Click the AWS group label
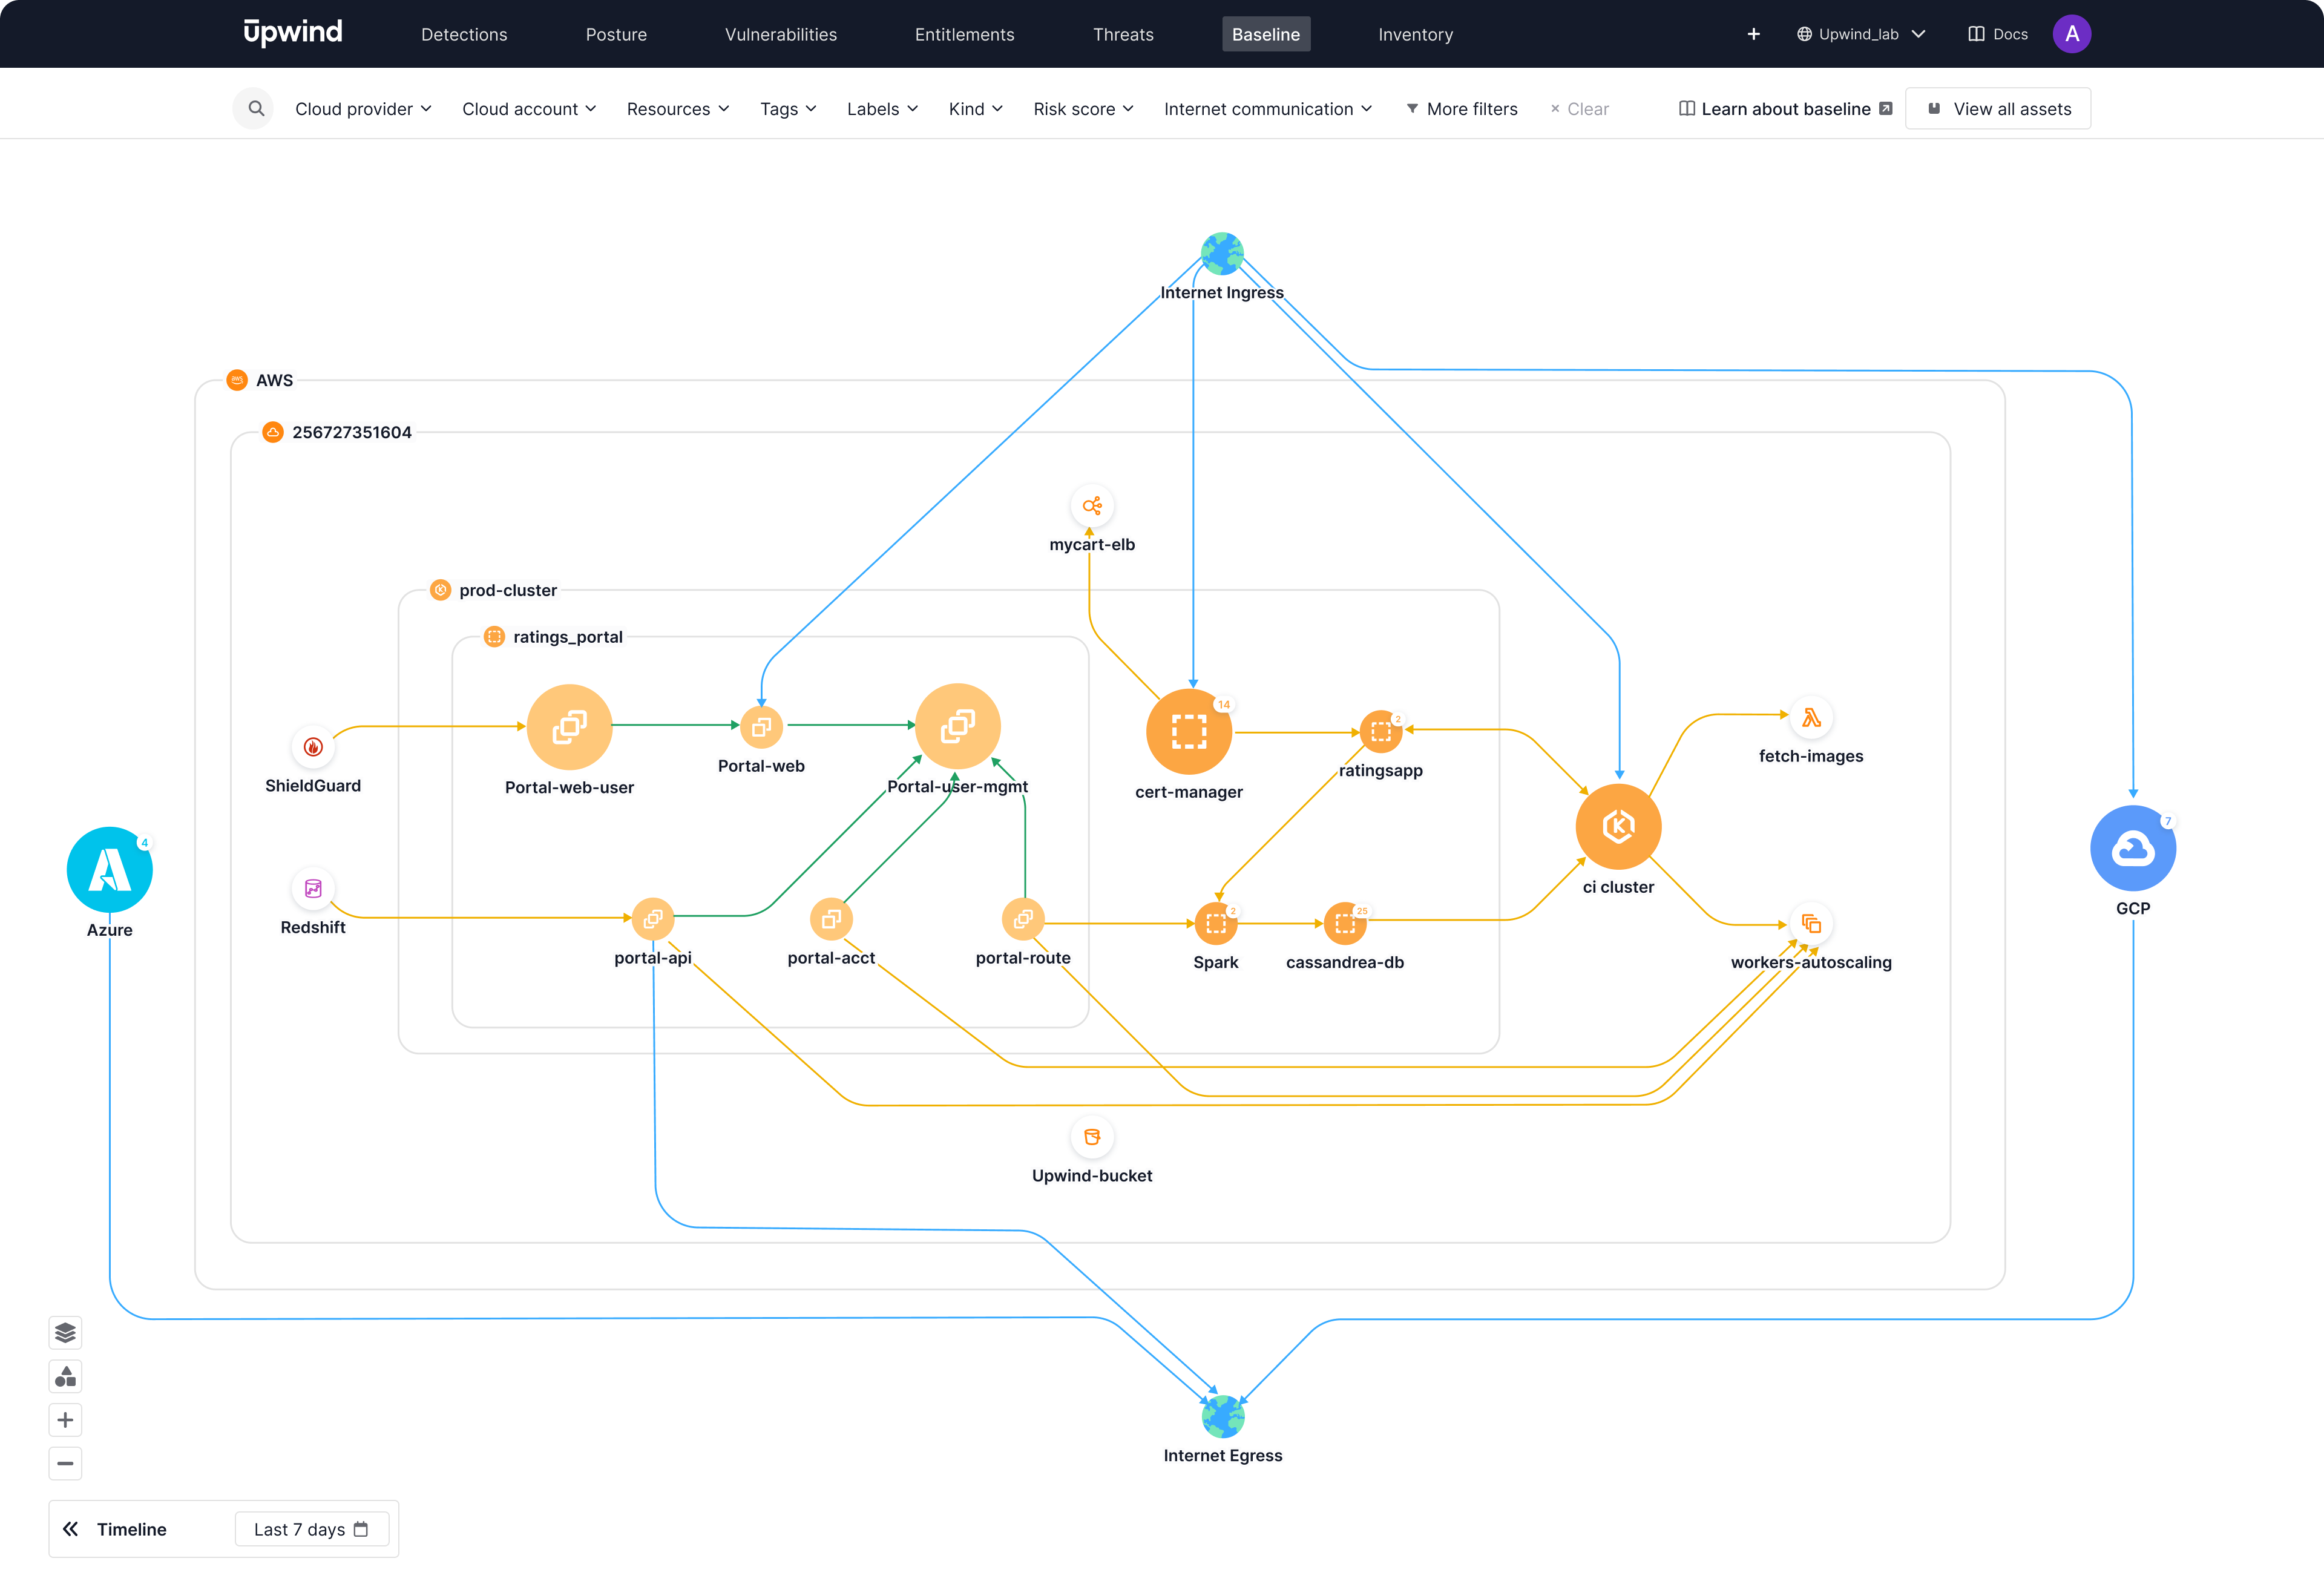 click(x=274, y=380)
